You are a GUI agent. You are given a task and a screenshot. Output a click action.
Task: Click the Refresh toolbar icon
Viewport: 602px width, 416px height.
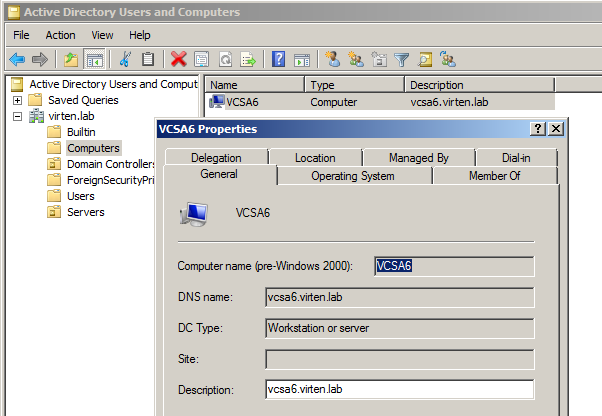coord(225,59)
